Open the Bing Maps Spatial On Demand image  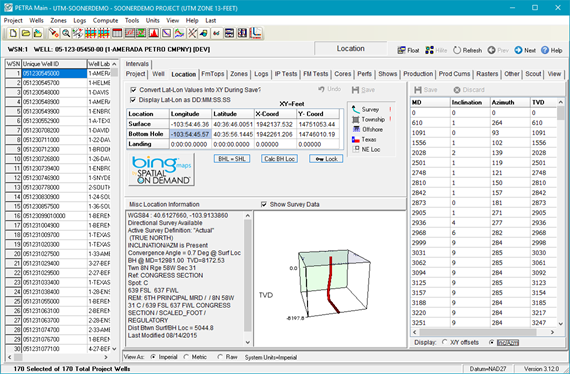162,170
